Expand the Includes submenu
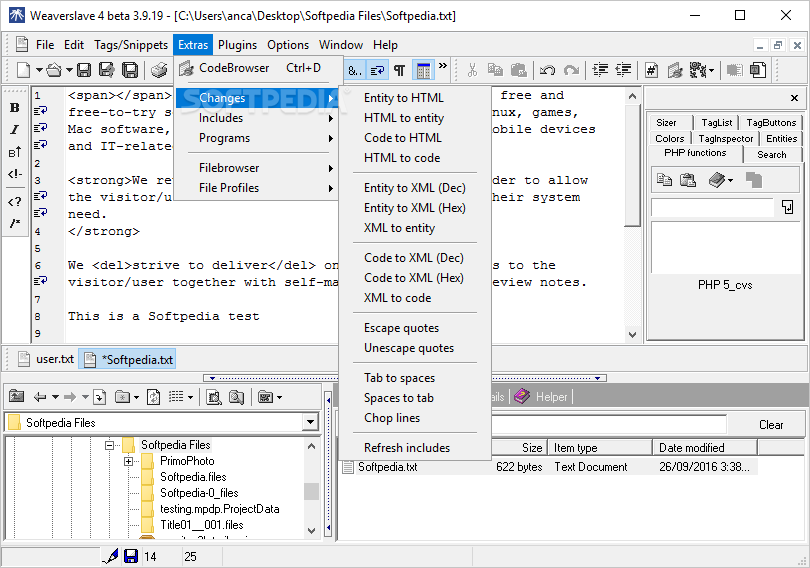This screenshot has height=568, width=810. [256, 118]
